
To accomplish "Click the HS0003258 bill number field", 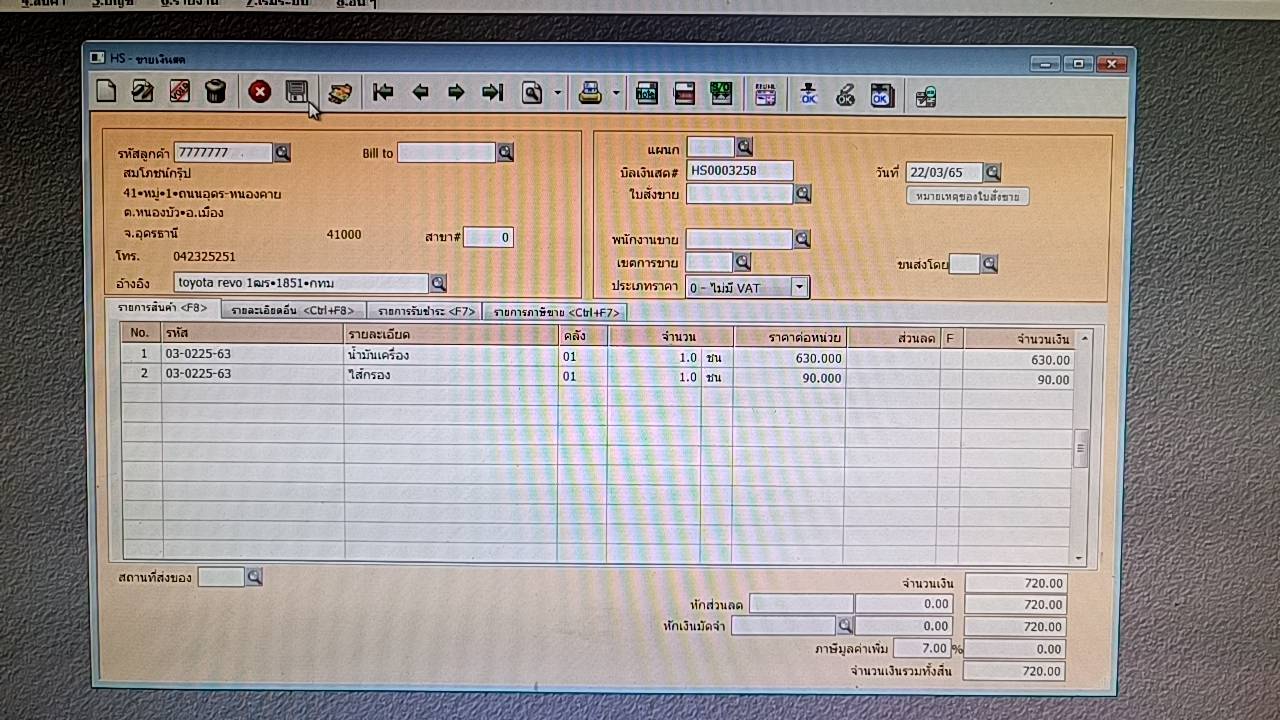I will (739, 171).
